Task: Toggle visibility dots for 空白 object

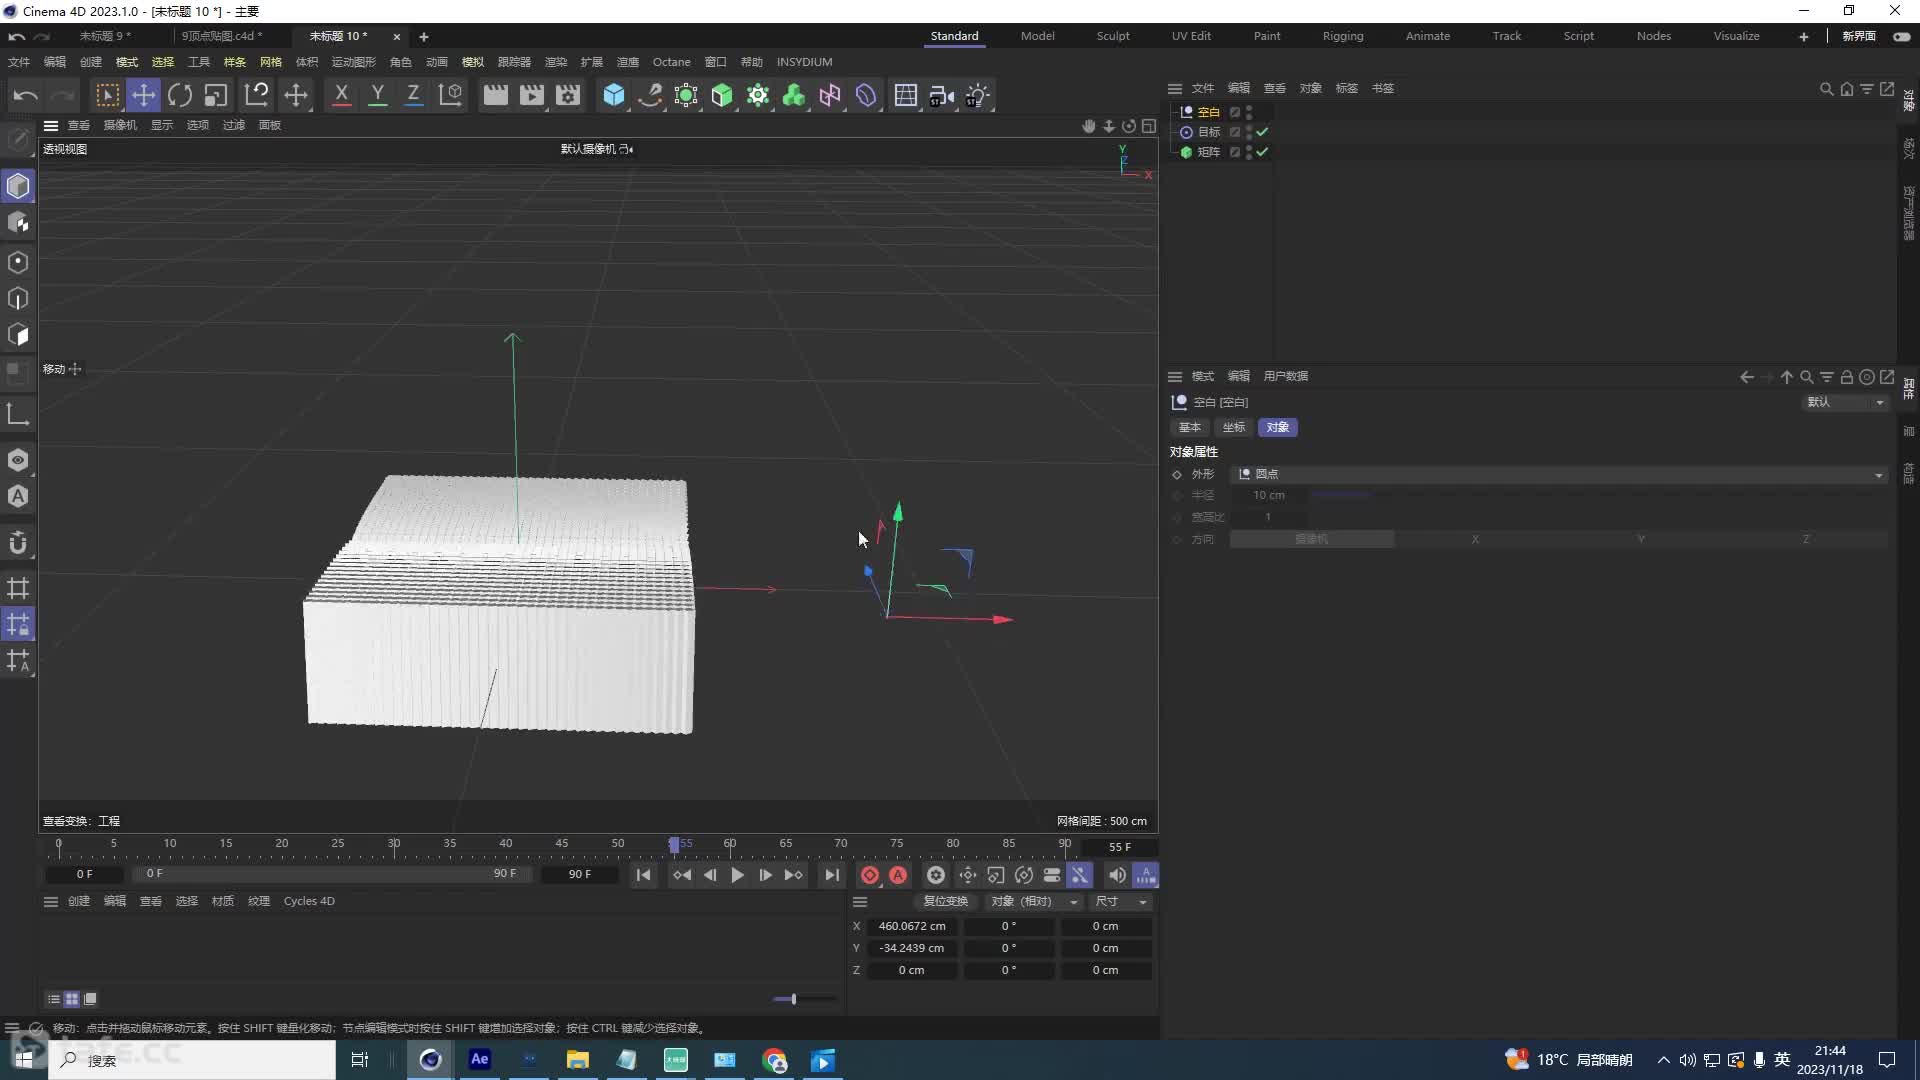Action: click(x=1249, y=112)
